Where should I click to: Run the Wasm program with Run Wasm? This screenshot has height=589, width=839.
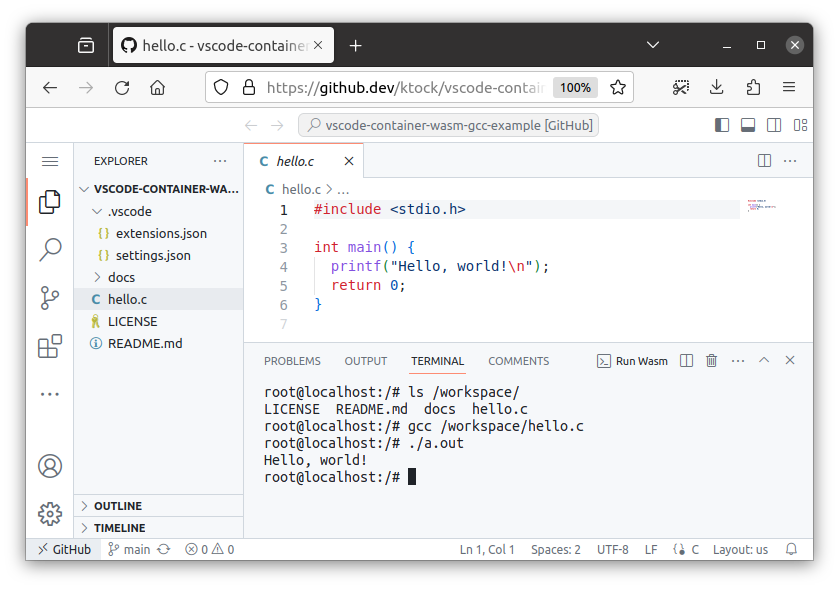click(633, 361)
